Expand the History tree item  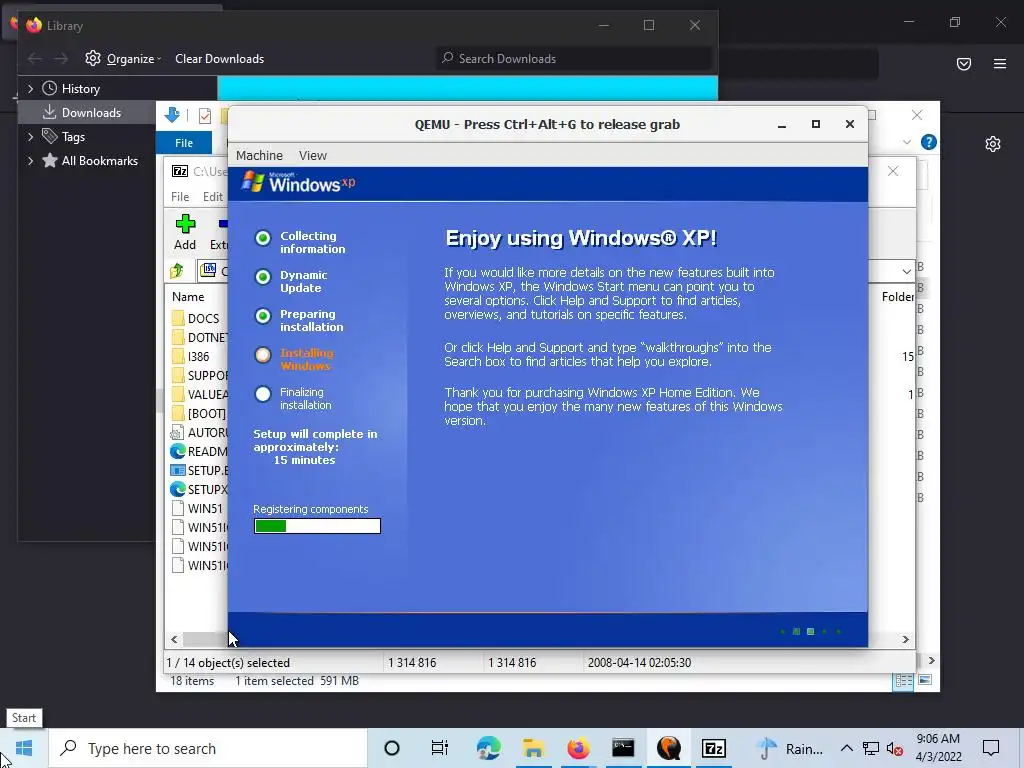[x=30, y=88]
